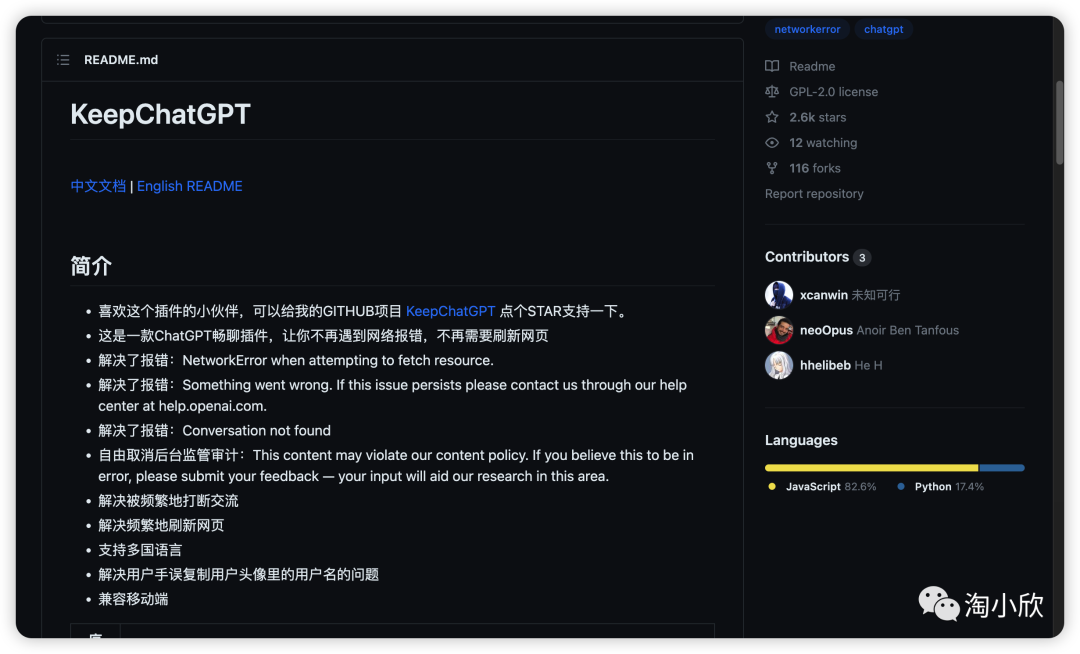Click the 解决用户手误复制 bullet
The width and height of the screenshot is (1080, 654).
[238, 574]
